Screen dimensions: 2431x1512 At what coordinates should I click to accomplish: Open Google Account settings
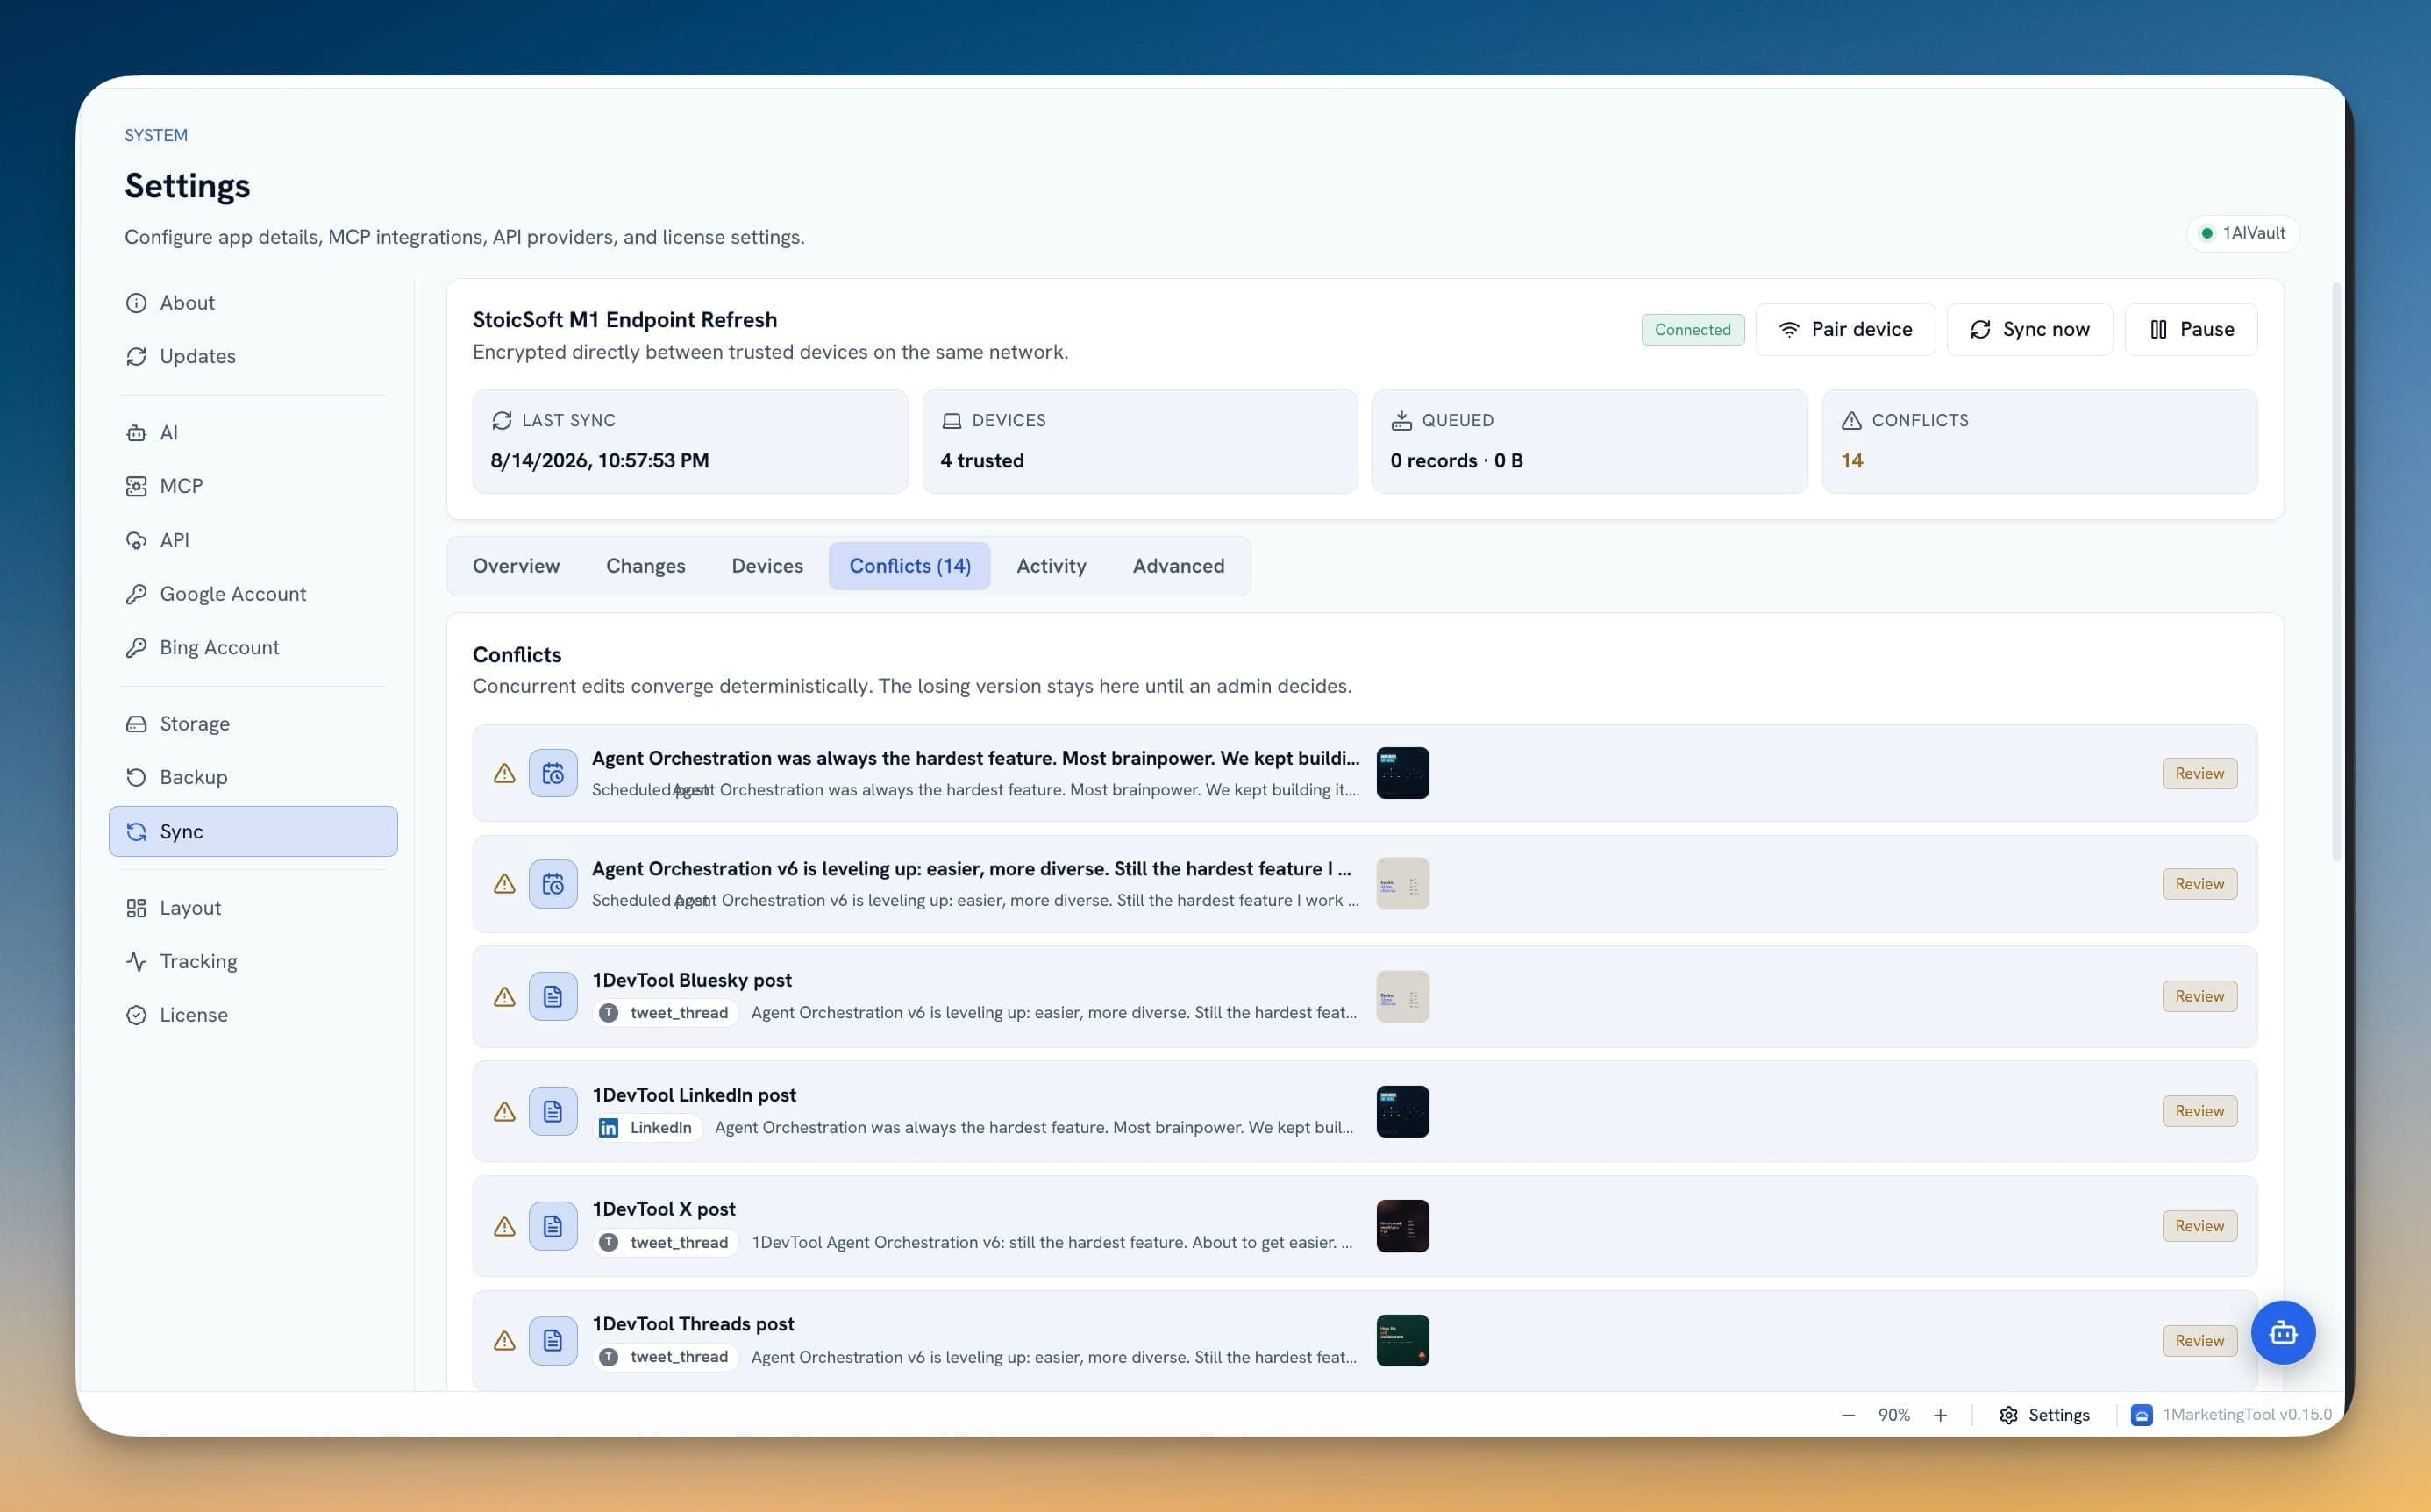click(x=253, y=594)
